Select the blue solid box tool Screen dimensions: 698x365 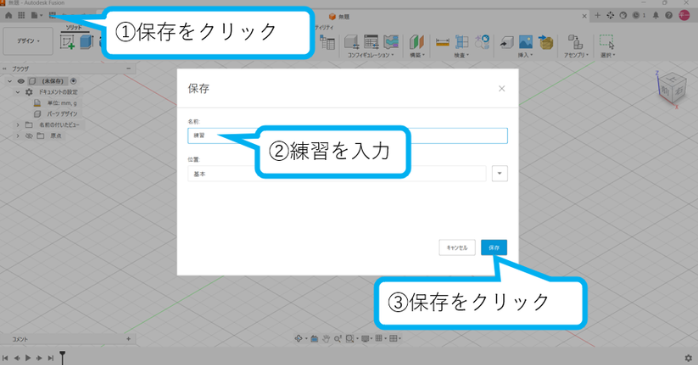(86, 42)
